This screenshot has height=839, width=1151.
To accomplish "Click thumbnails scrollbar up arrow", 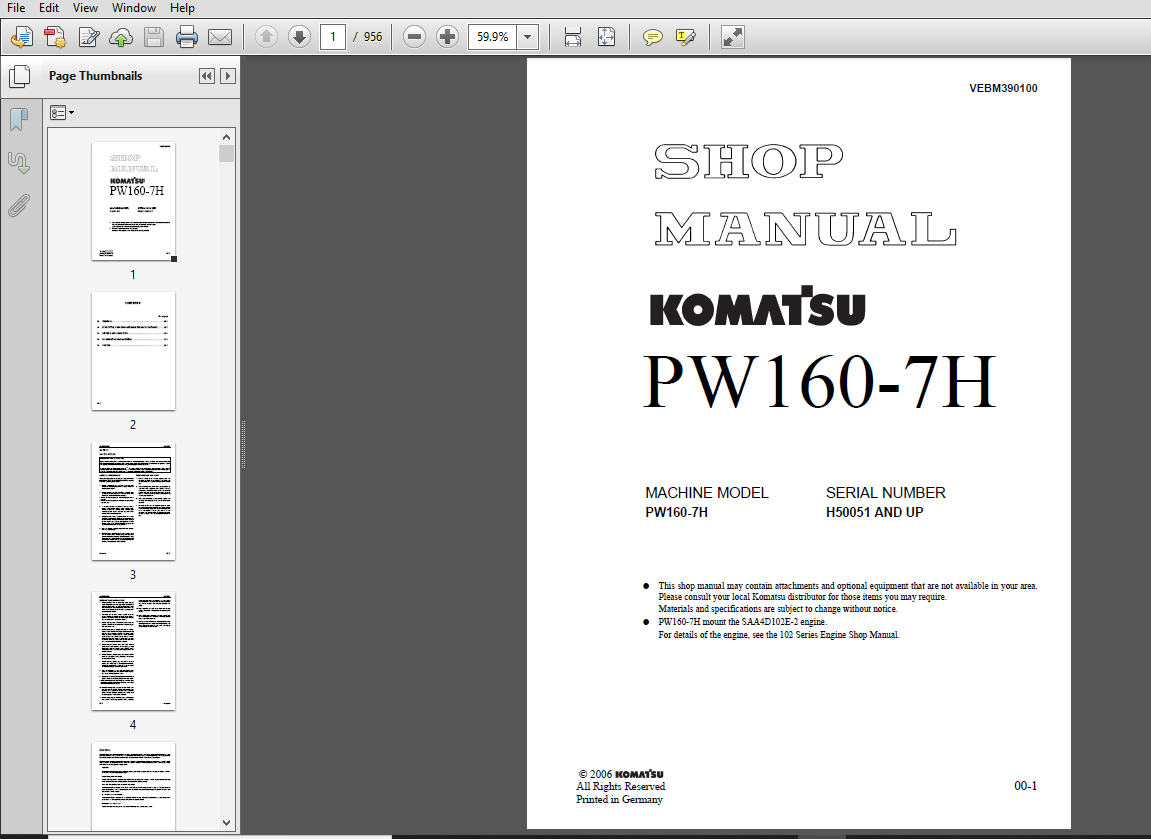I will [x=226, y=137].
